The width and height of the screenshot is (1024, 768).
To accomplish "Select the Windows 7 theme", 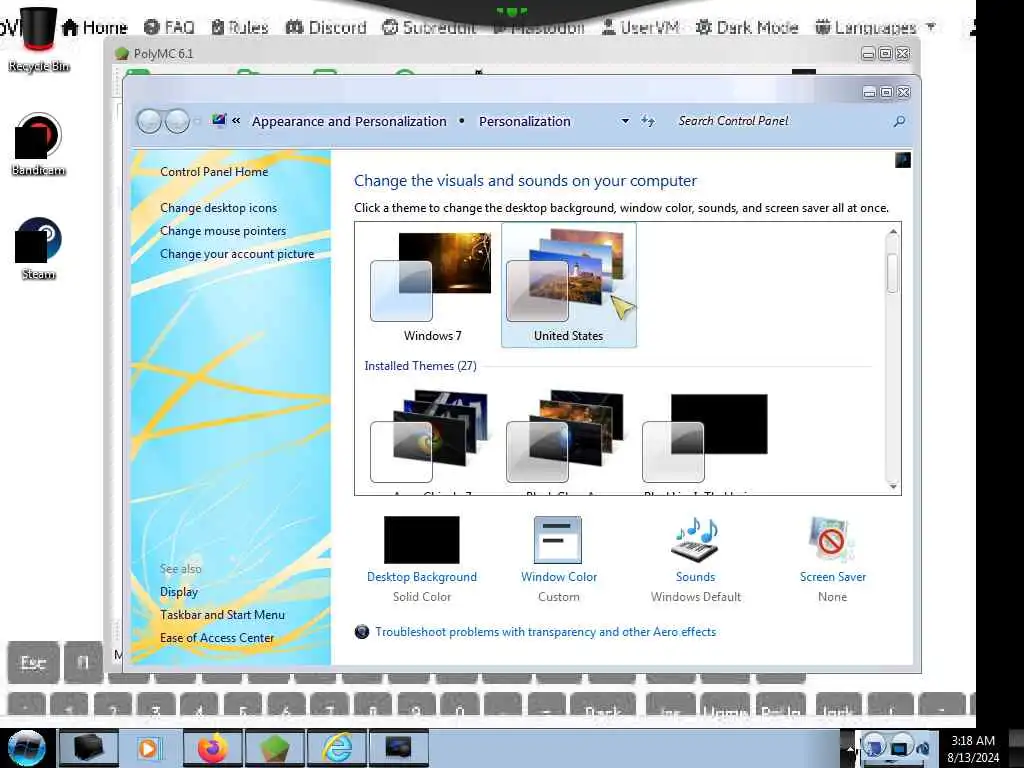I will tap(432, 285).
